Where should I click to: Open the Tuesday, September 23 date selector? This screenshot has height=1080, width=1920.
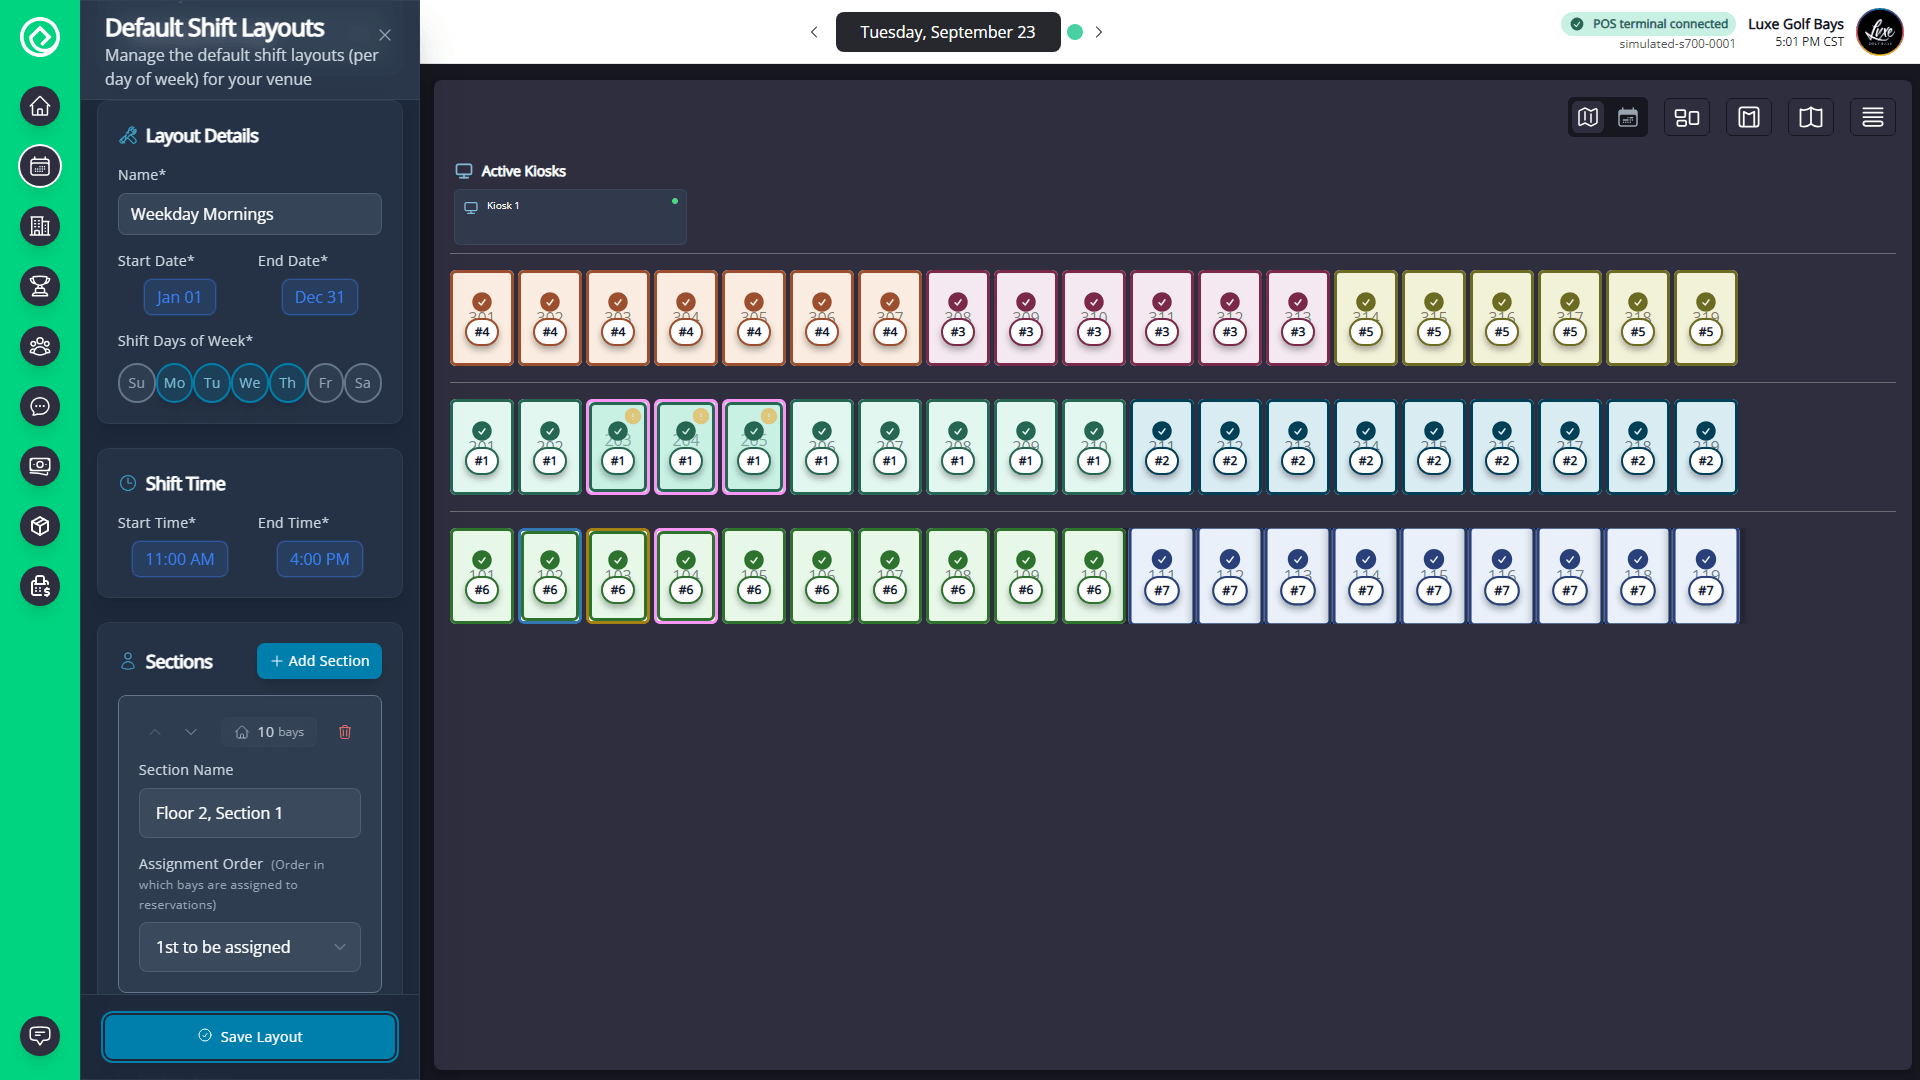coord(947,32)
